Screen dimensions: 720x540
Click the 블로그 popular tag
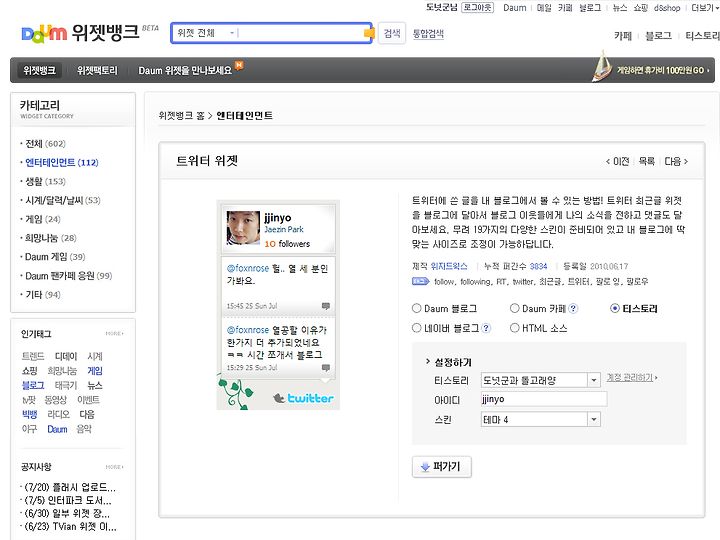(33, 385)
